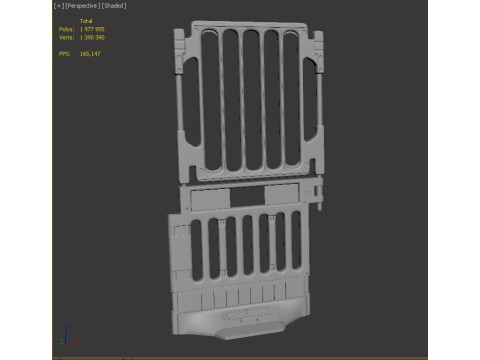Click the Verts count value 1 390 390
The image size is (480, 360).
[92, 38]
